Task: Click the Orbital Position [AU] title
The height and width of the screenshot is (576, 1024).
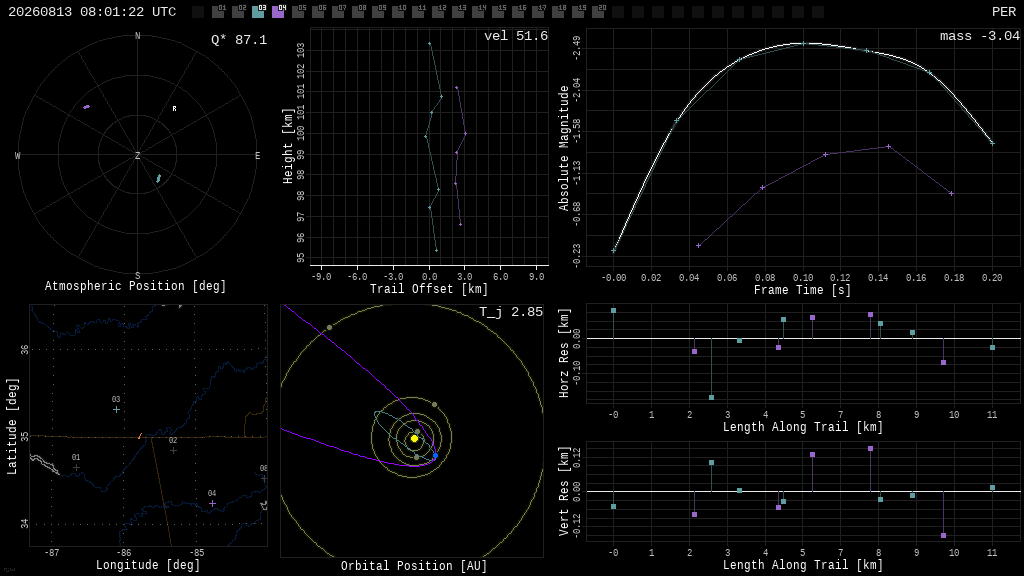Action: coord(414,566)
